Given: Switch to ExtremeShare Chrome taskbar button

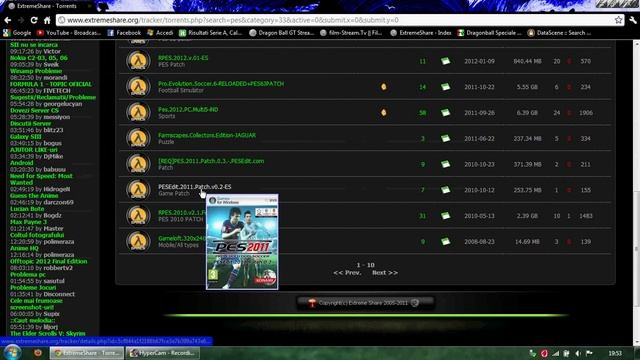Looking at the screenshot, I should click(87, 353).
